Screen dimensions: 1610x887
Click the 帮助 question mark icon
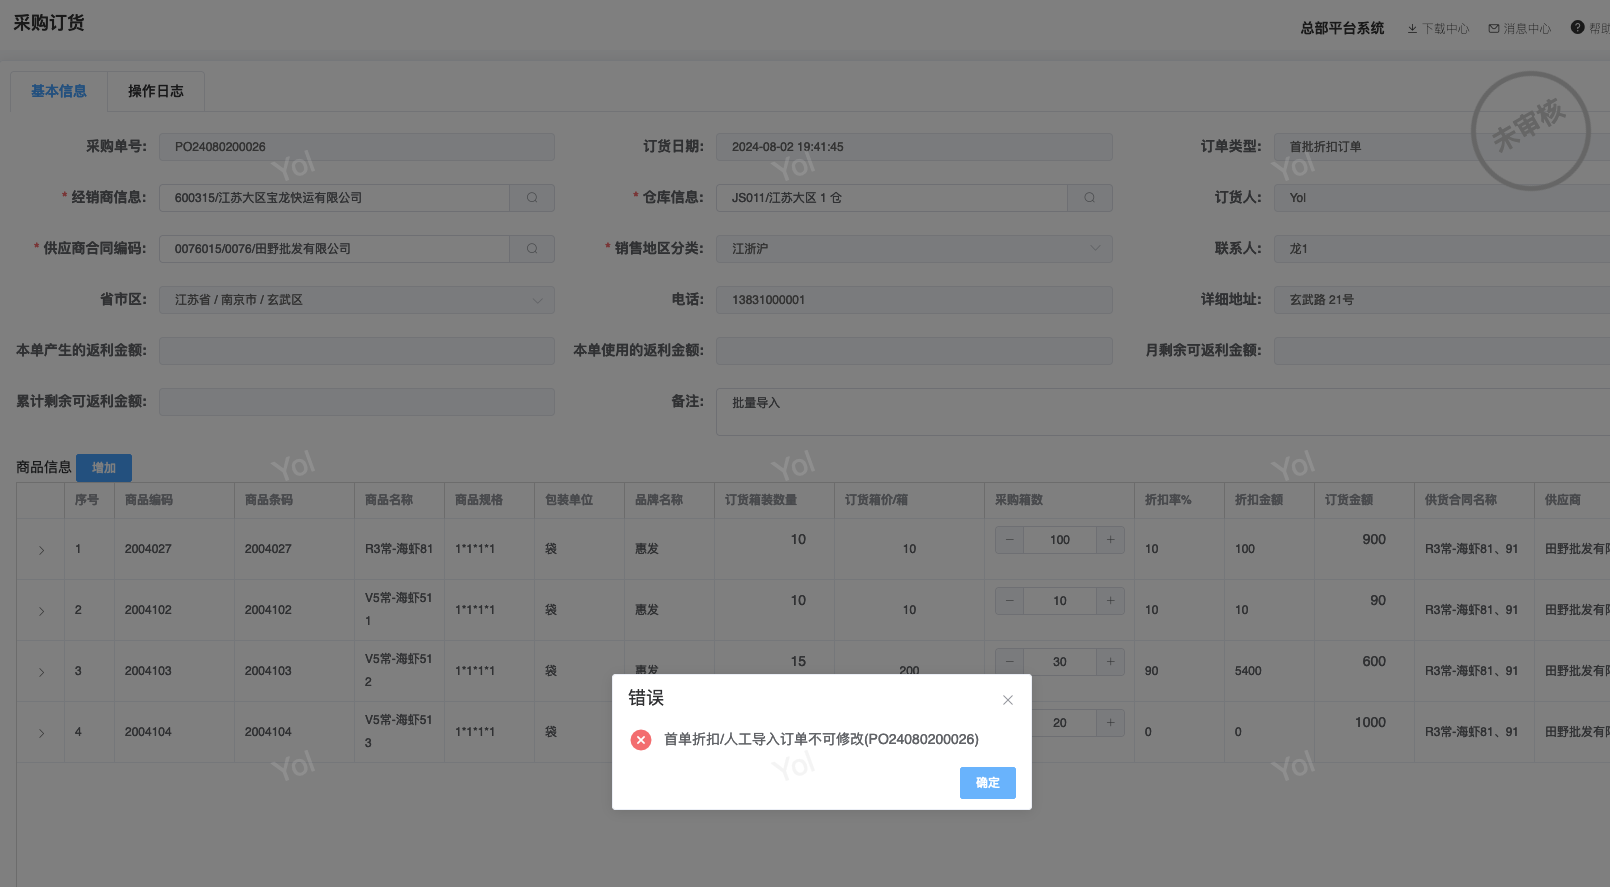click(x=1578, y=28)
